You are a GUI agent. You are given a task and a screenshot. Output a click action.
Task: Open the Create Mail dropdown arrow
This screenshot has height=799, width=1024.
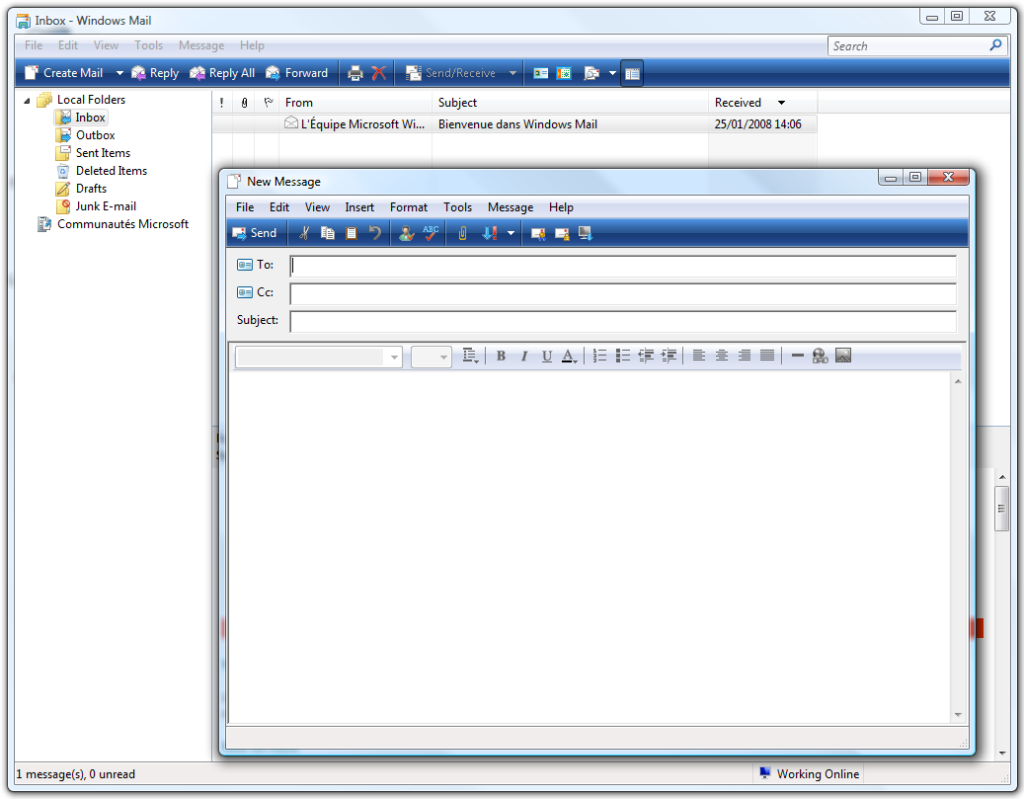click(x=120, y=73)
